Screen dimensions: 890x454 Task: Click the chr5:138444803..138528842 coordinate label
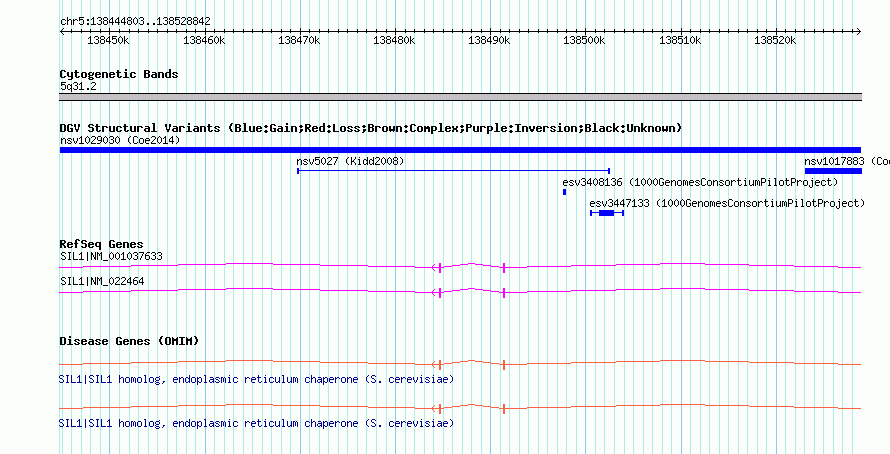click(135, 22)
